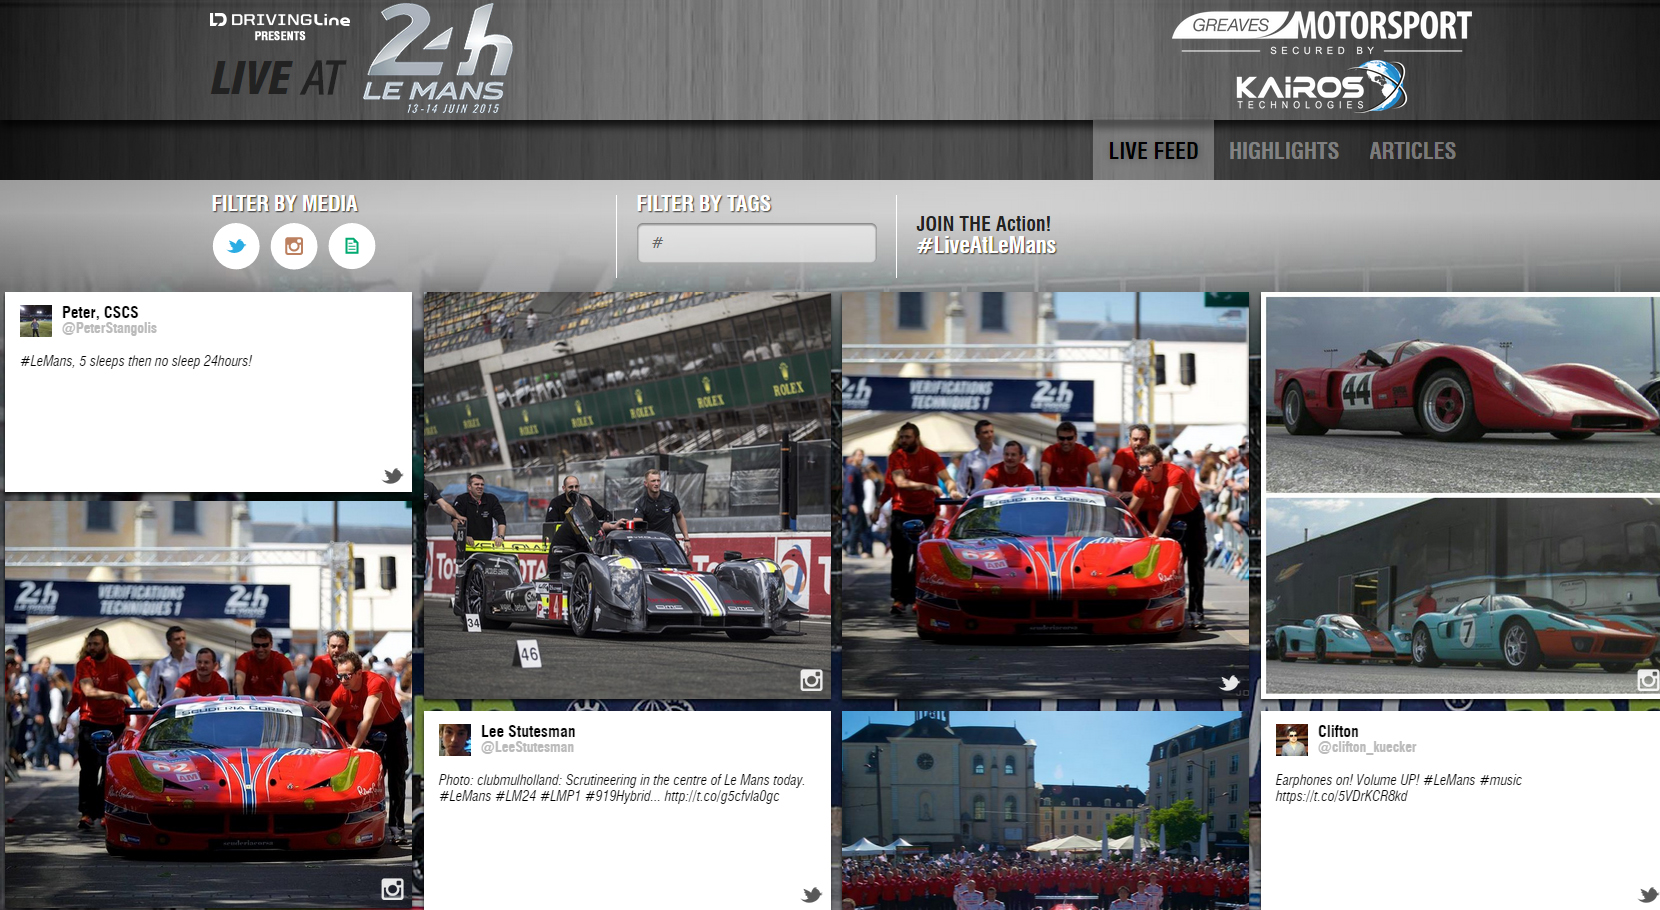Click the Twitter bird on Peter's tweet

(x=392, y=476)
